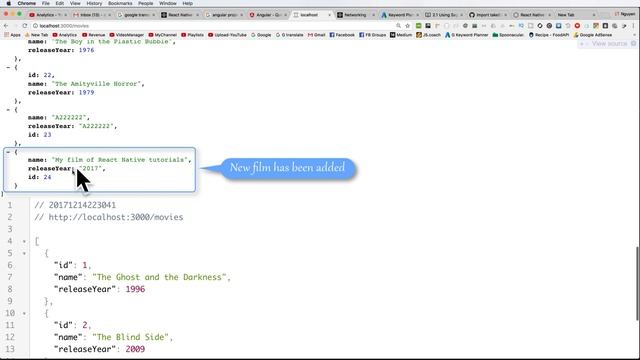Fold the array at source line 4

pyautogui.click(x=24, y=242)
